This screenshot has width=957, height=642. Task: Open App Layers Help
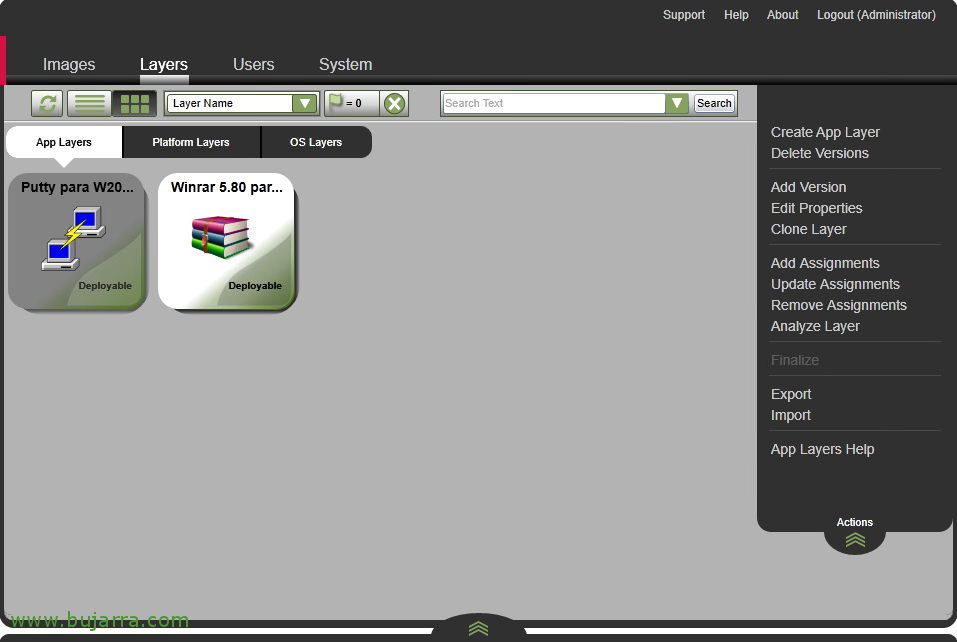coord(822,449)
